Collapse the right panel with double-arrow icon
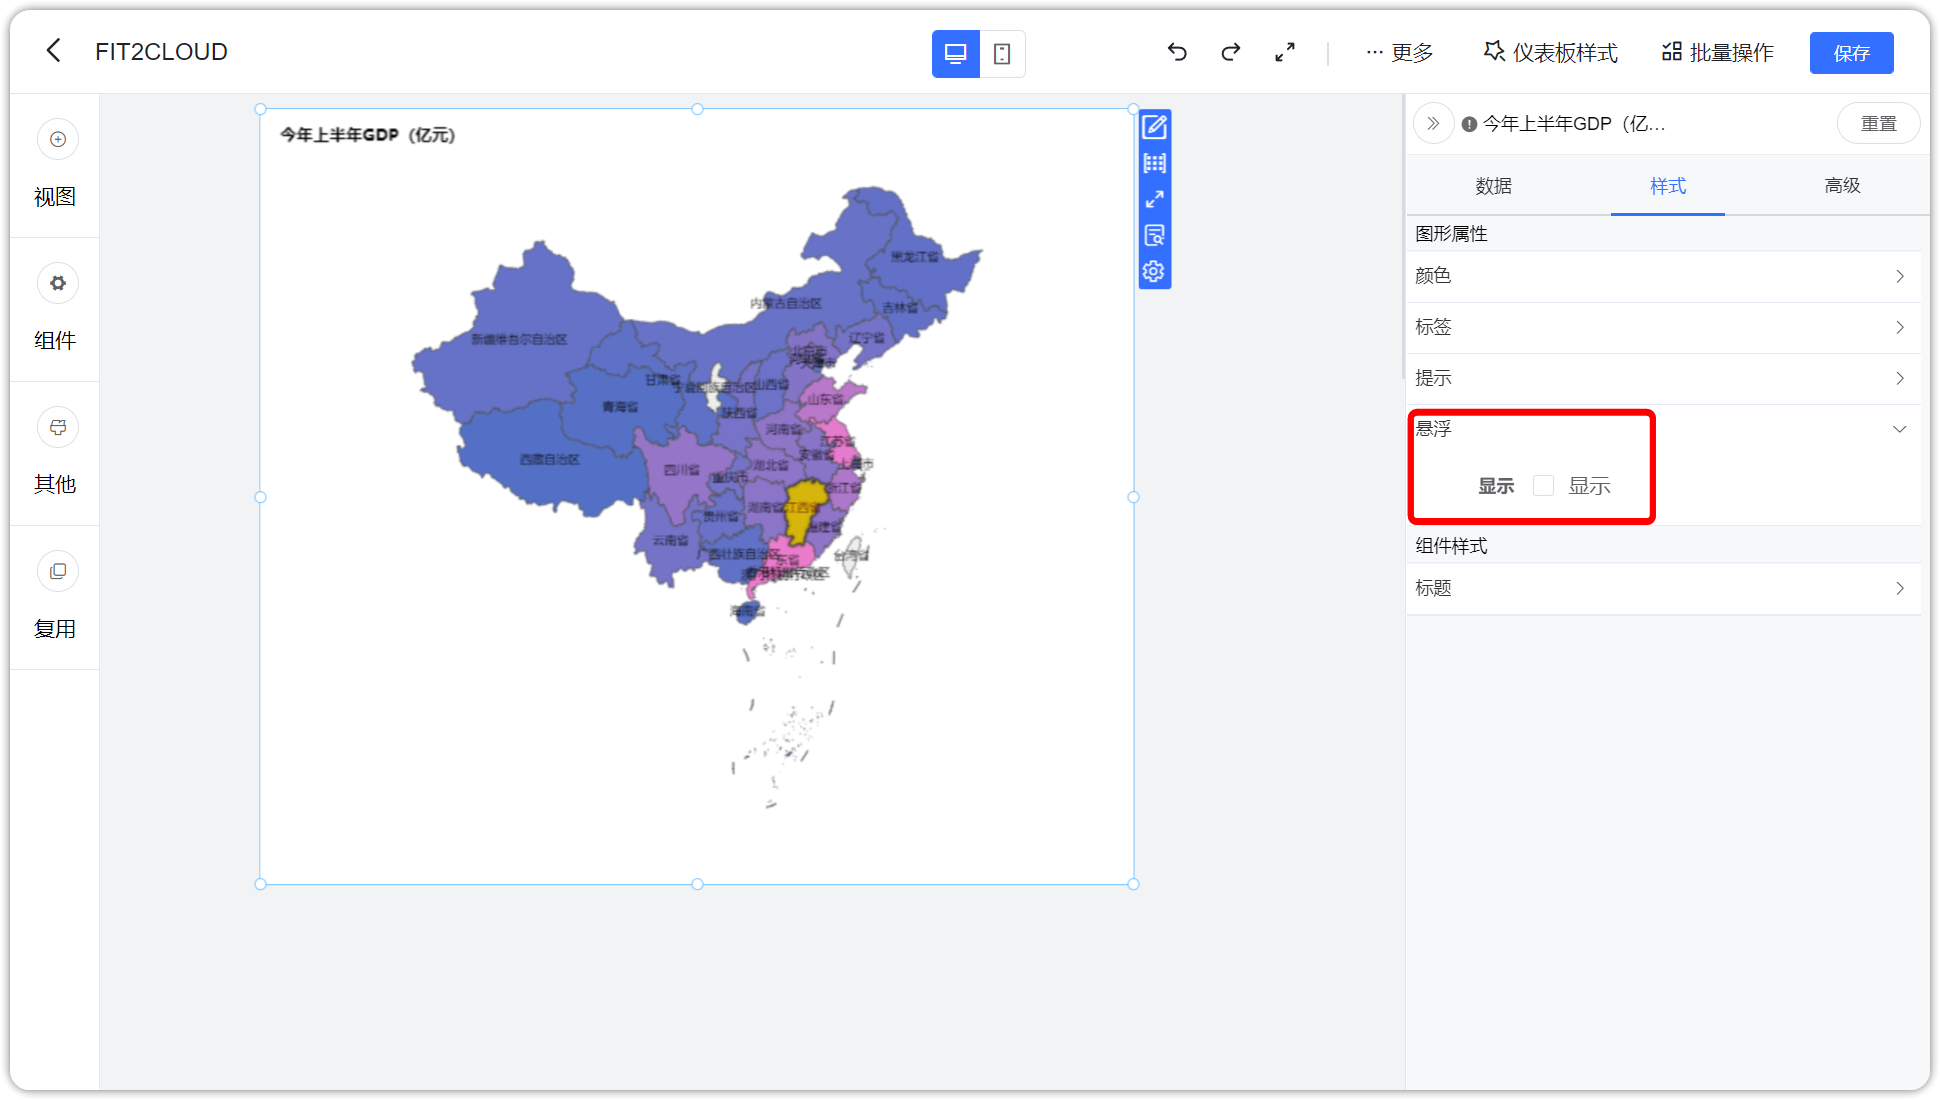This screenshot has height=1100, width=1940. point(1433,123)
